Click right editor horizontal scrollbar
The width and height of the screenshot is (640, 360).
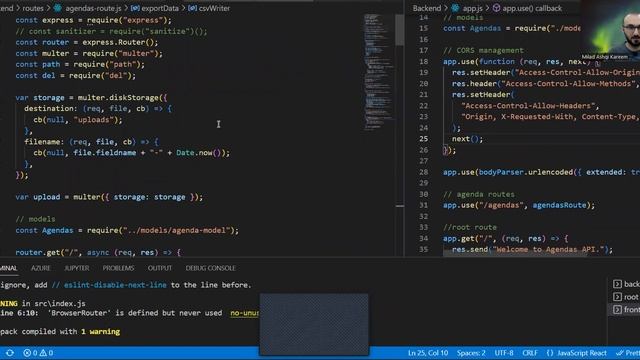(515, 253)
